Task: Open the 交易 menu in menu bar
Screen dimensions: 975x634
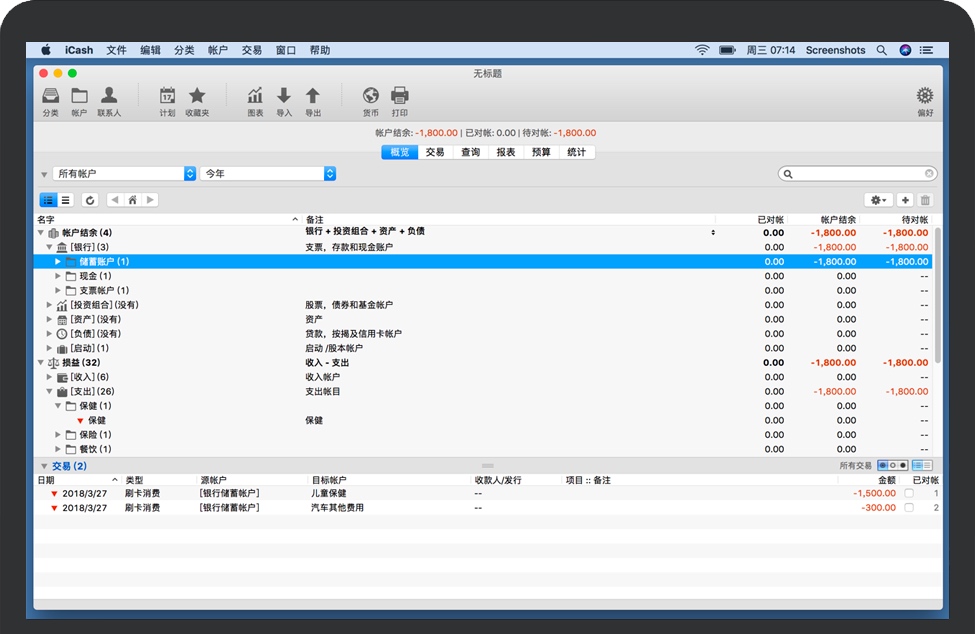Action: point(251,50)
